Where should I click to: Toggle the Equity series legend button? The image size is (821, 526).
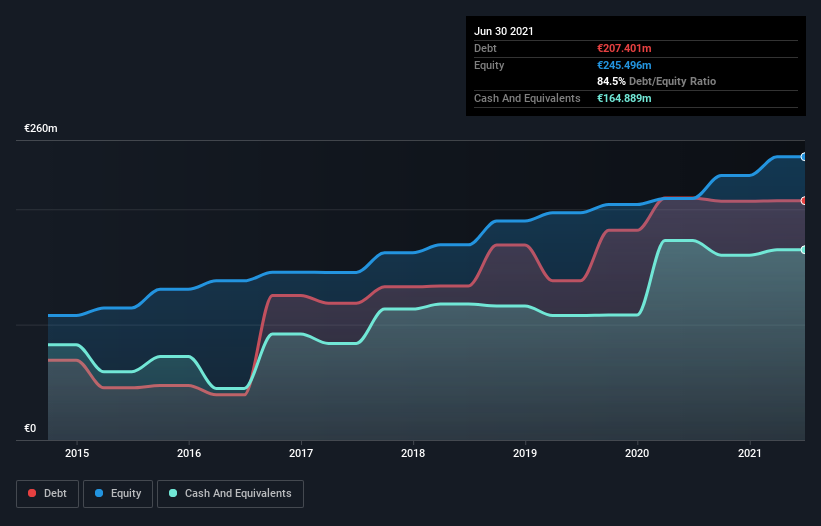[x=118, y=494]
